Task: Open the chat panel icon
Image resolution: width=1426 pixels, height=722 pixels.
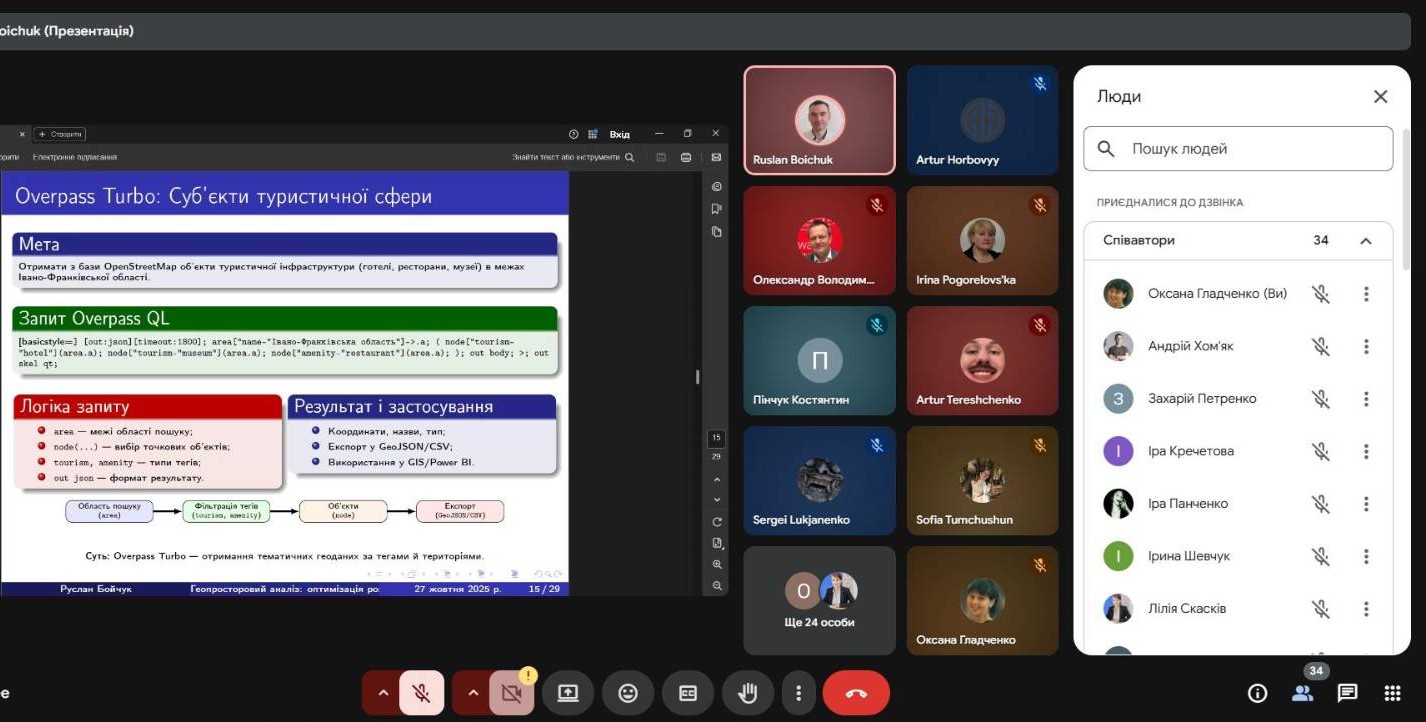Action: (x=1347, y=693)
